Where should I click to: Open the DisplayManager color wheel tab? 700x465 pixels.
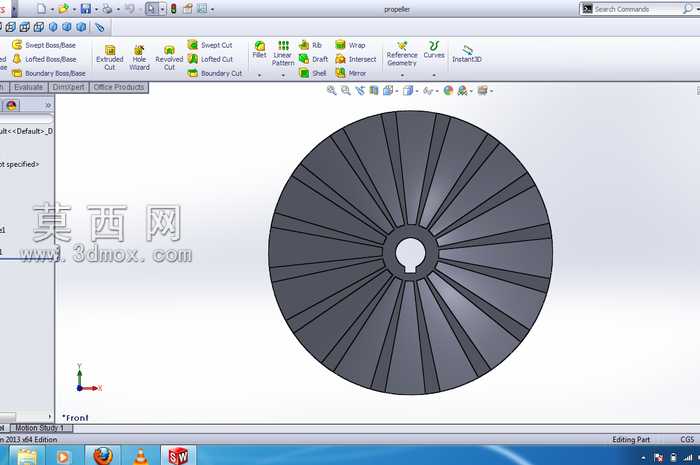[x=12, y=105]
